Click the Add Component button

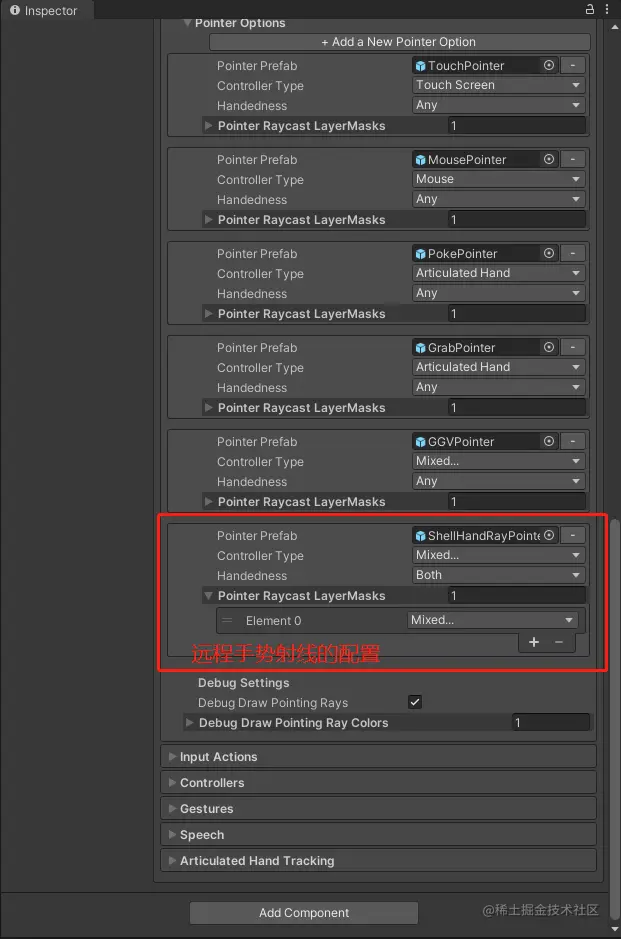(304, 913)
